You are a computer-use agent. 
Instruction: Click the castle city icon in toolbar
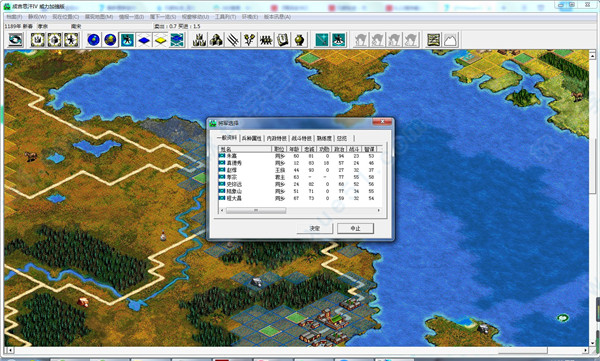199,40
